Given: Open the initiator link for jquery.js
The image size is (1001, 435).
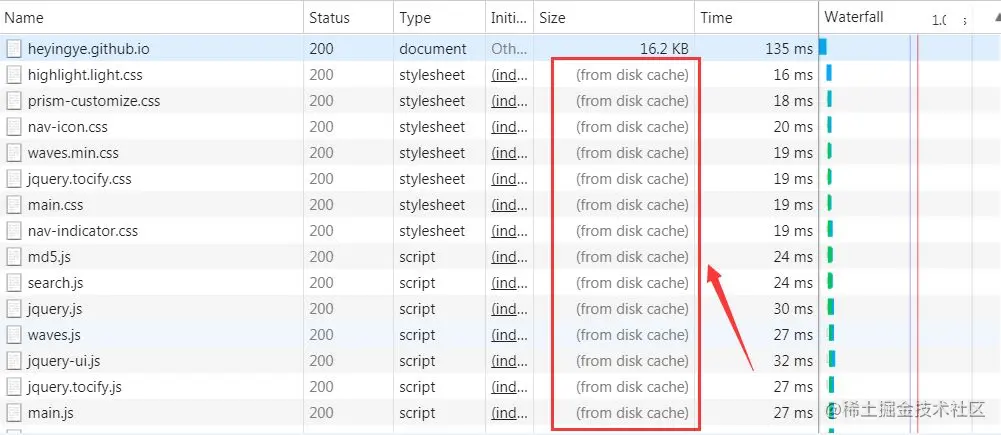Looking at the screenshot, I should tap(509, 309).
